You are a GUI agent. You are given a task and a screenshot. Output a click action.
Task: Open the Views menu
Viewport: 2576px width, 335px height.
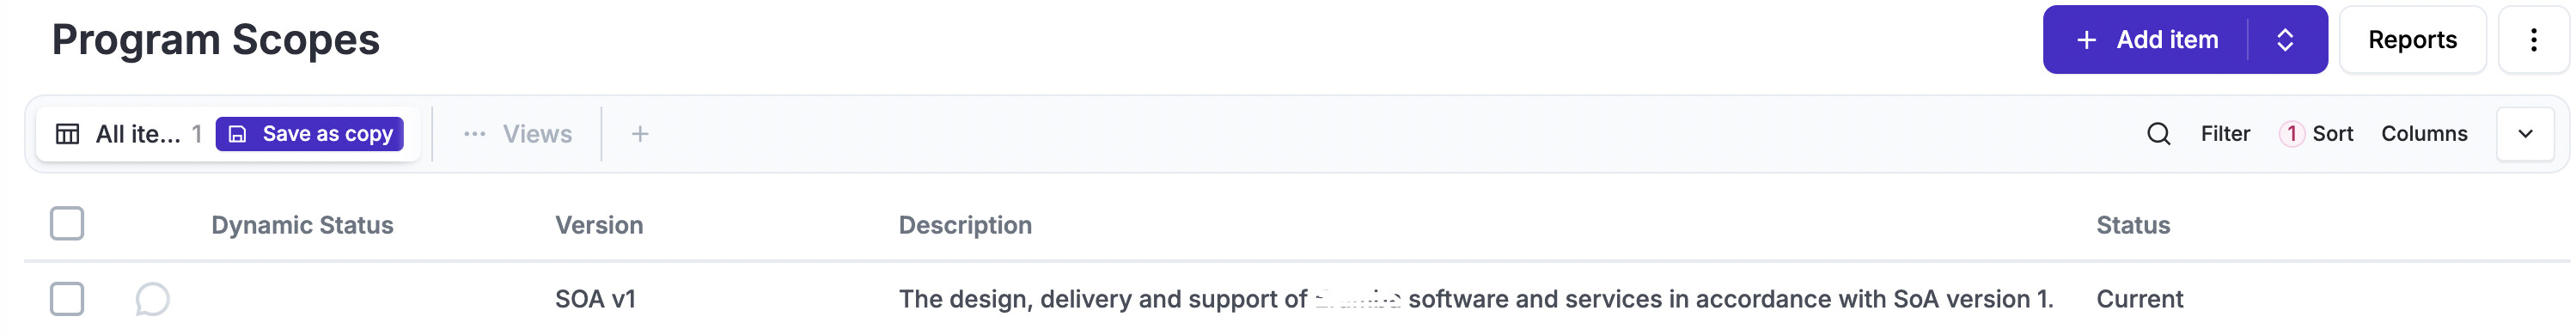(x=518, y=134)
